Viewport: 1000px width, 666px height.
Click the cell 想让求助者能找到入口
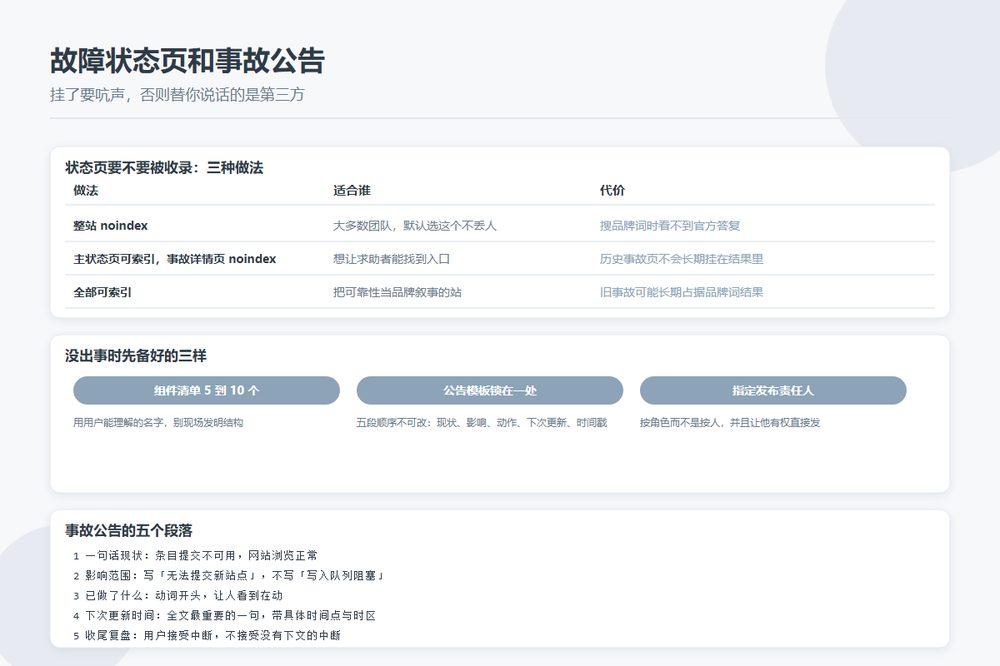coord(392,259)
